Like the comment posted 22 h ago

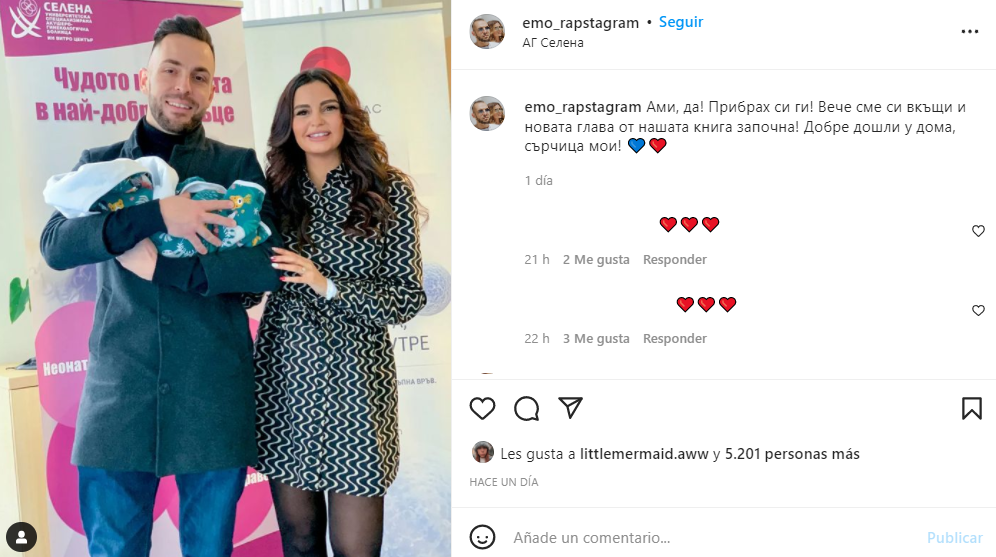click(x=978, y=311)
